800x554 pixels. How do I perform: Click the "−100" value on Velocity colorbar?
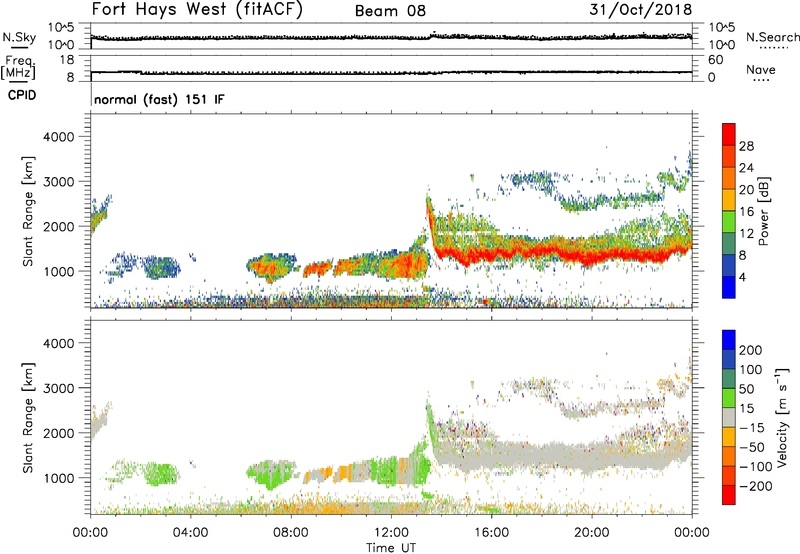[756, 466]
